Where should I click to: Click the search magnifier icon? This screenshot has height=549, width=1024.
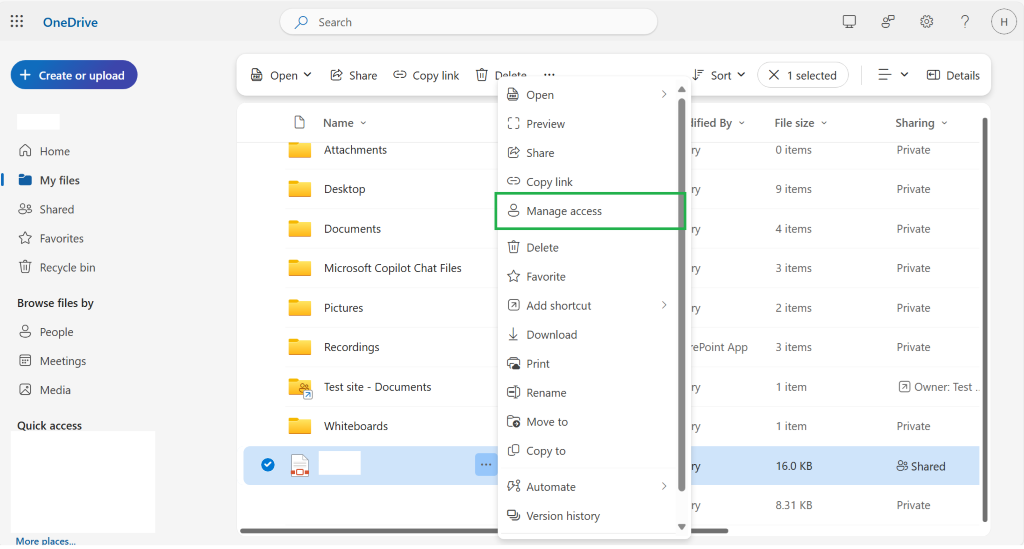coord(301,22)
